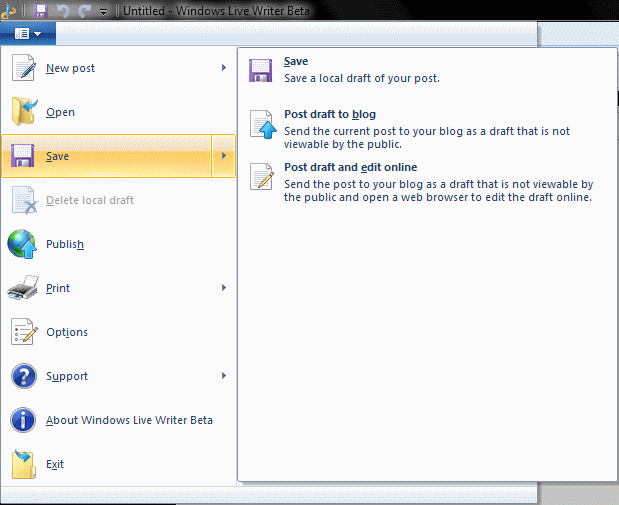This screenshot has width=619, height=505.
Task: Click the Post draft and edit online pencil icon
Action: point(262,176)
